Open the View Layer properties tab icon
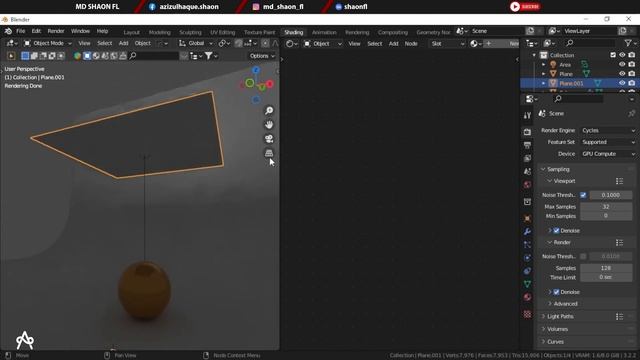Image resolution: width=640 pixels, height=360 pixels. [x=527, y=158]
